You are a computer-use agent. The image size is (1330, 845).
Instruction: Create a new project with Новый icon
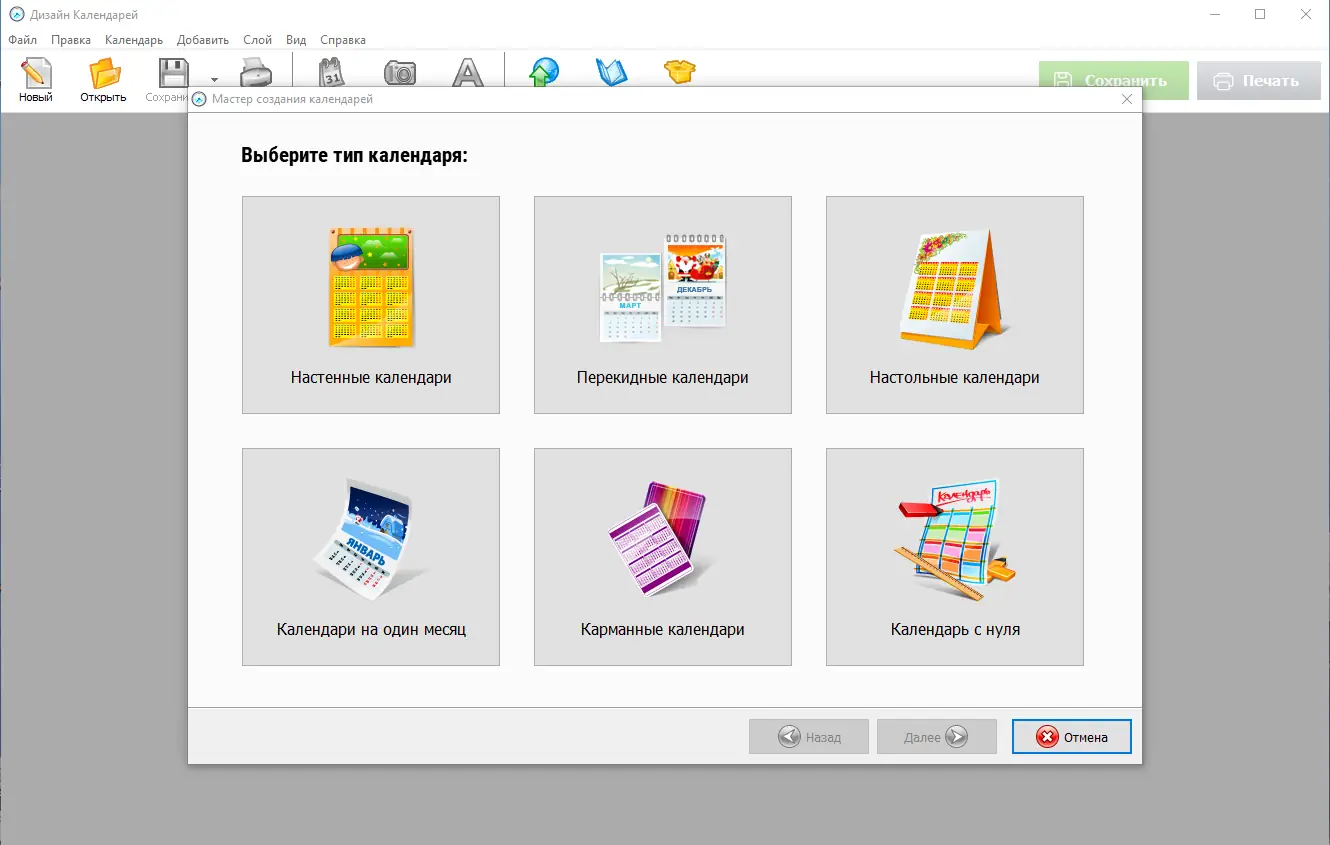[x=36, y=80]
